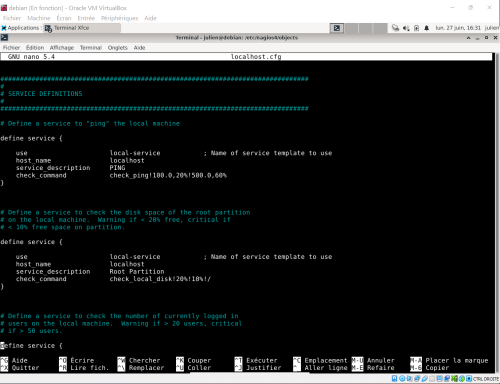Open VirtualBox Écran menu
Image resolution: width=500 pixels, height=384 pixels.
pyautogui.click(x=64, y=18)
